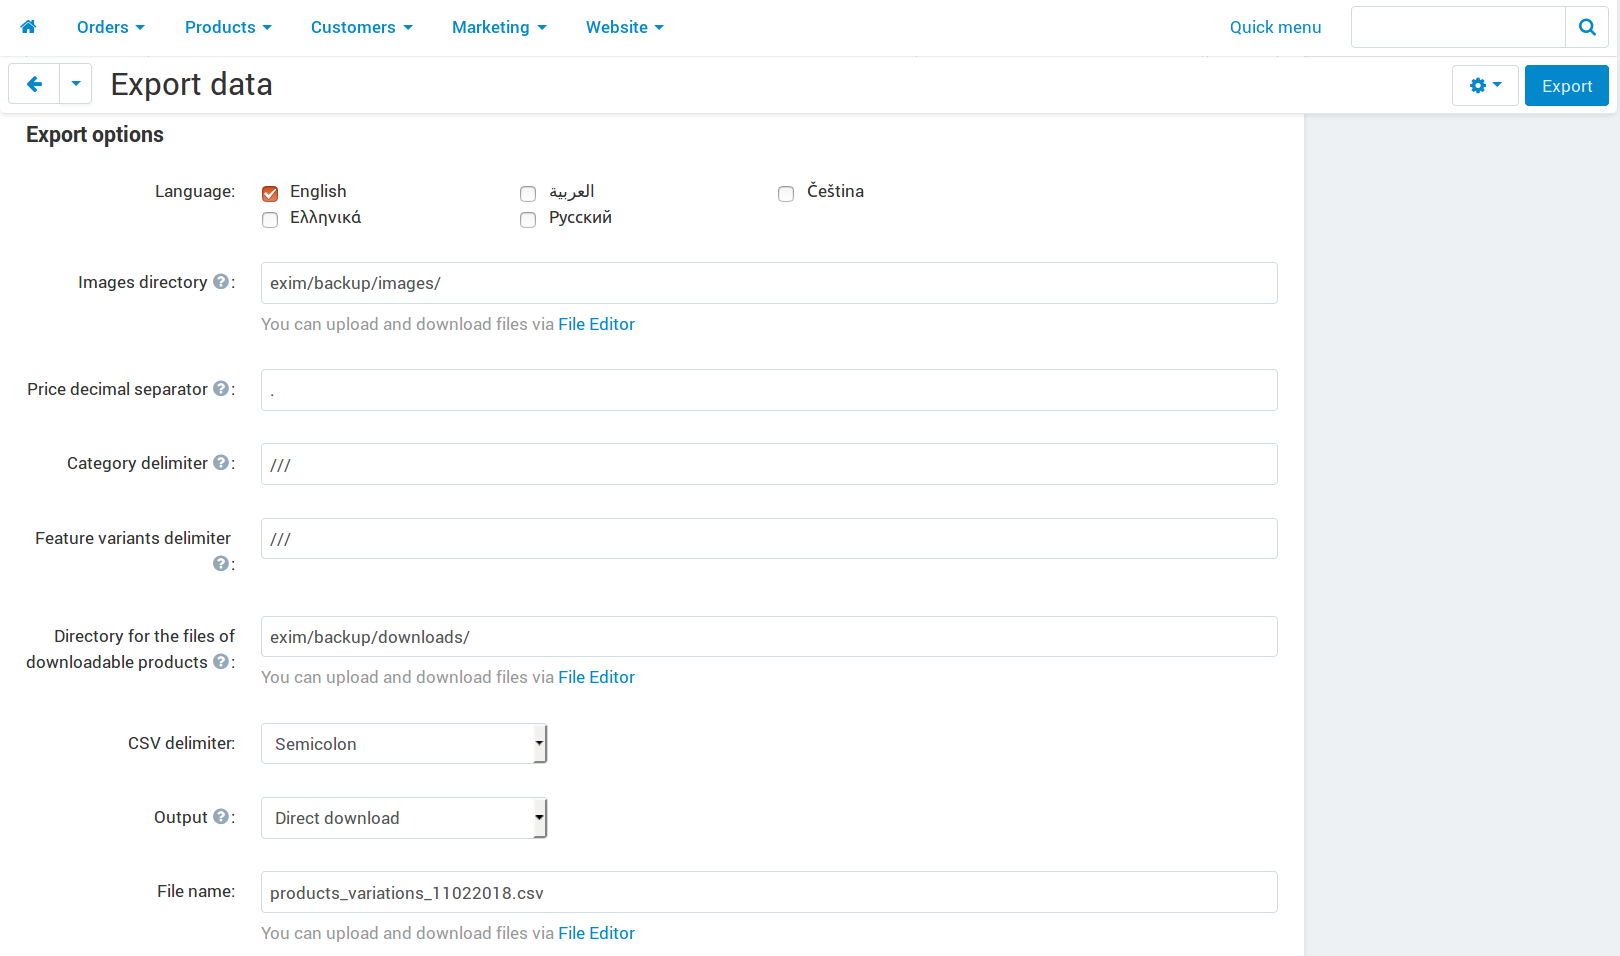Open the Customers menu
1620x956 pixels.
pos(362,27)
